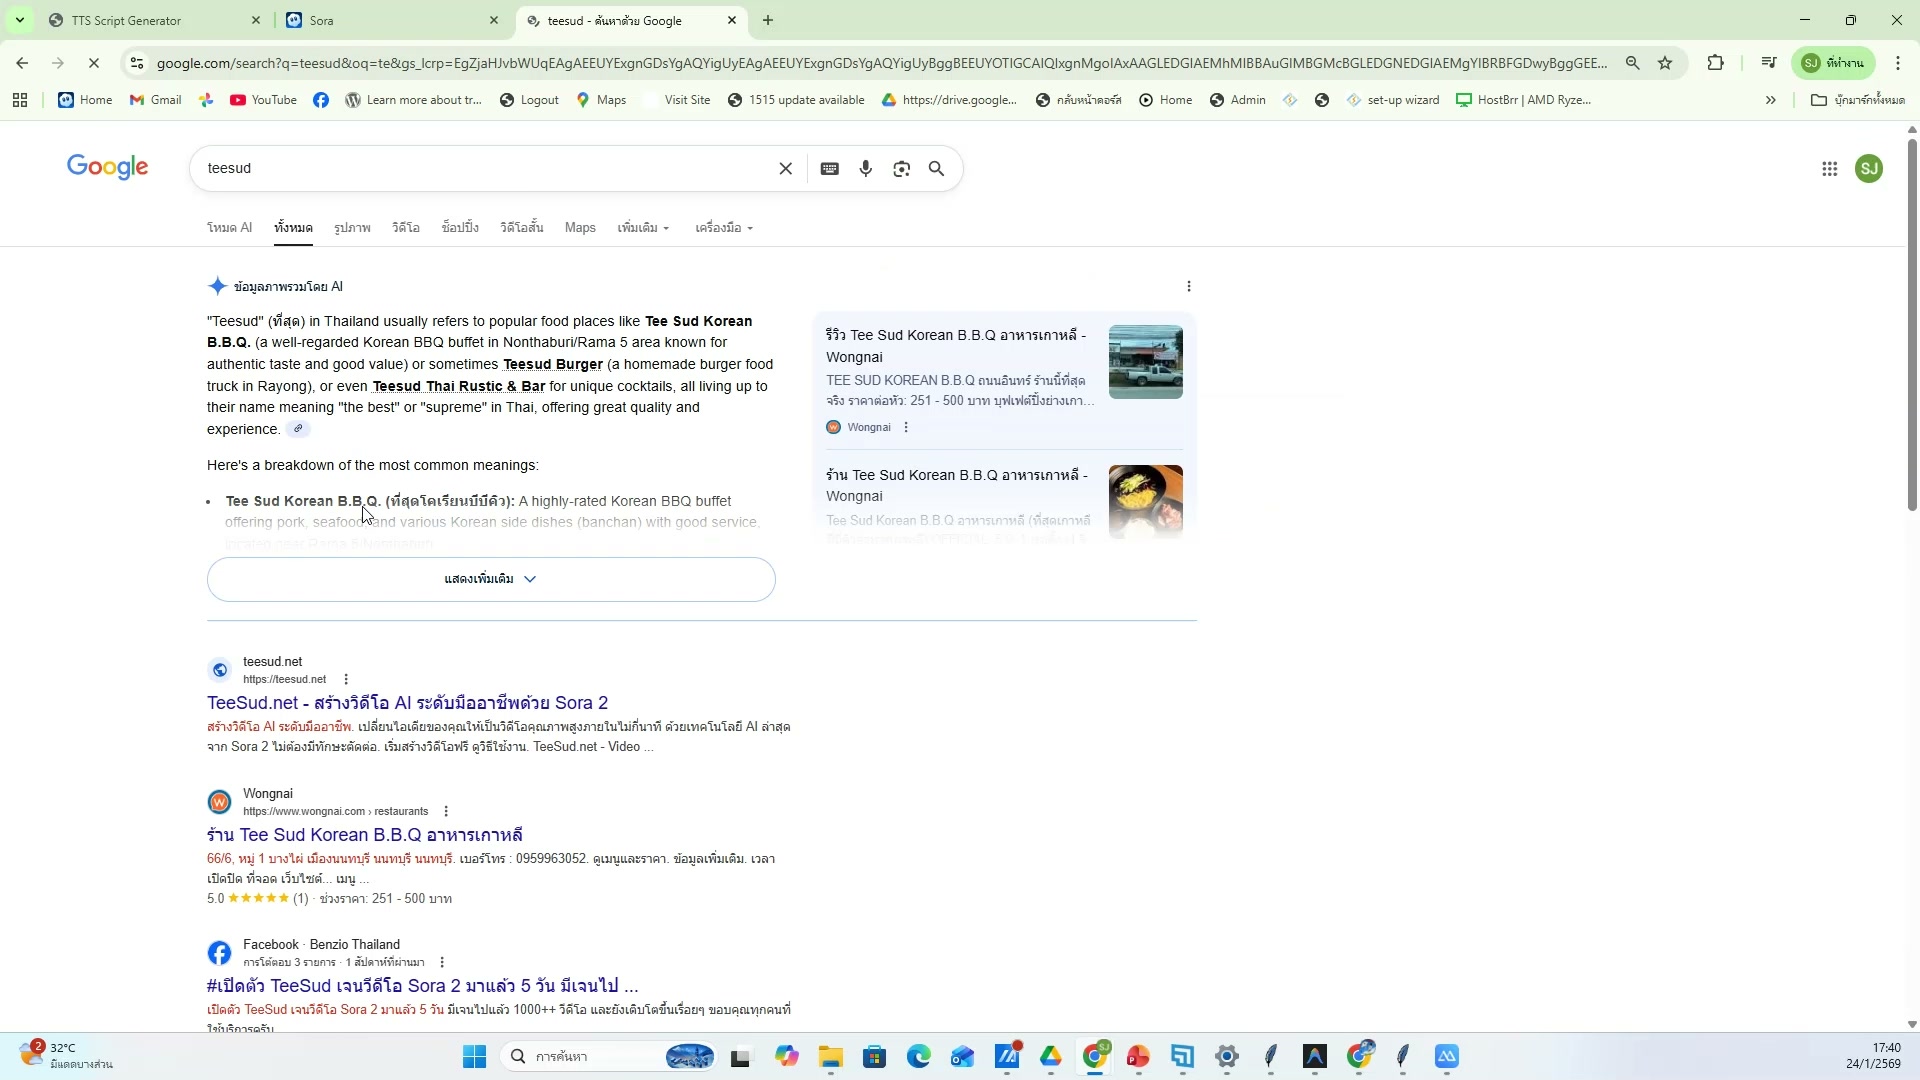Open File Explorer from the taskbar
The width and height of the screenshot is (1920, 1080).
tap(830, 1057)
